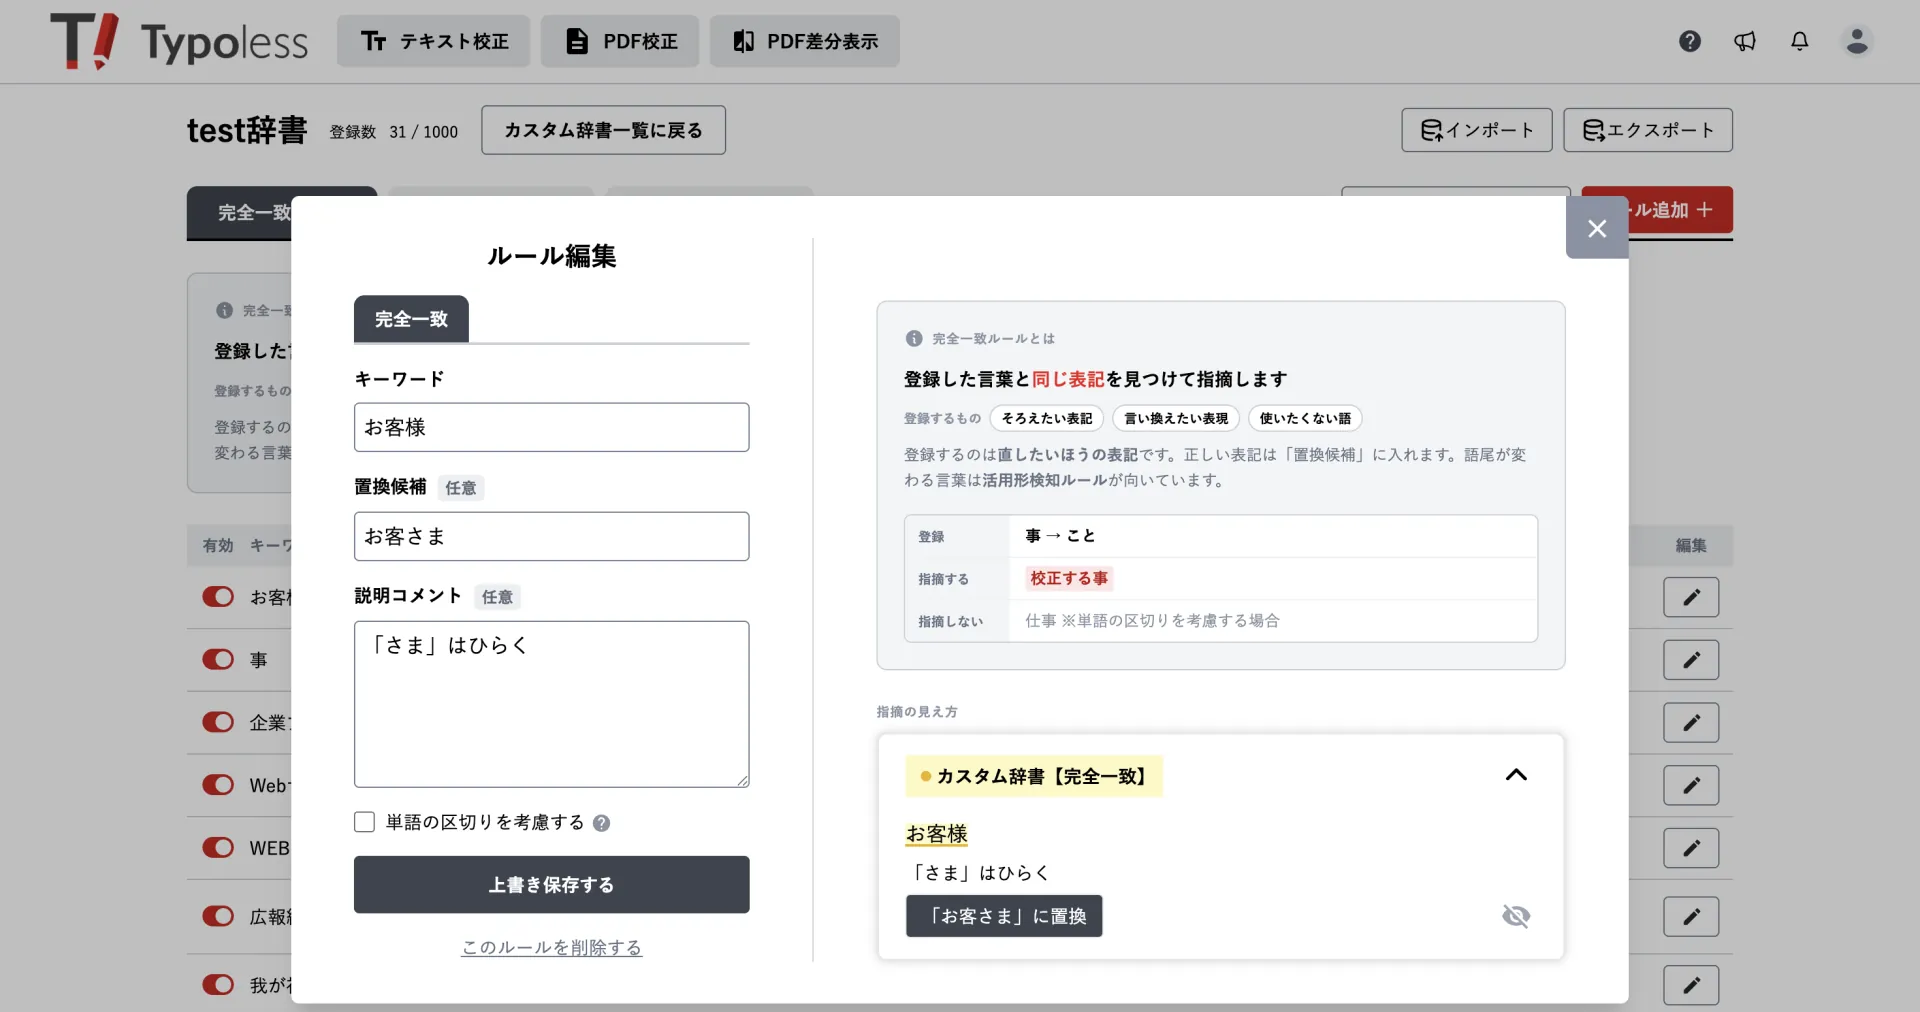Click pencil edit icon for 事 row
This screenshot has width=1920, height=1012.
(x=1691, y=660)
